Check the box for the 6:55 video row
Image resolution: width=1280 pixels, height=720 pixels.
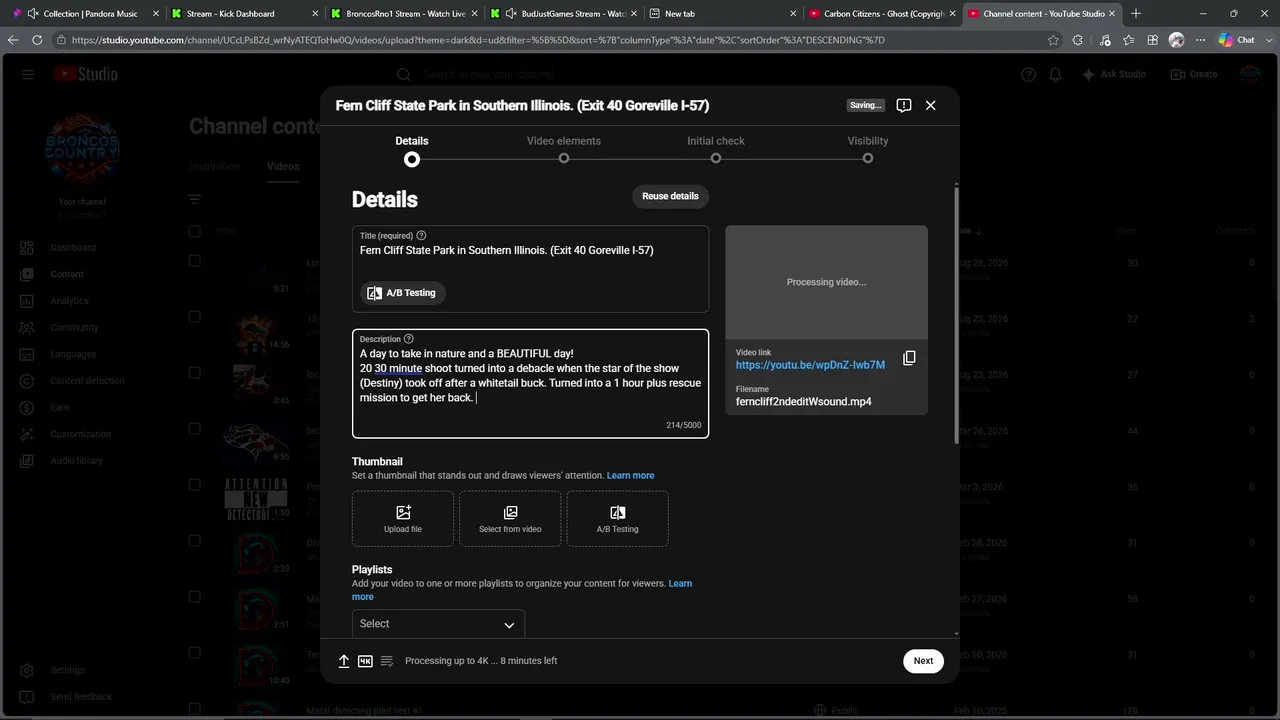(x=195, y=429)
